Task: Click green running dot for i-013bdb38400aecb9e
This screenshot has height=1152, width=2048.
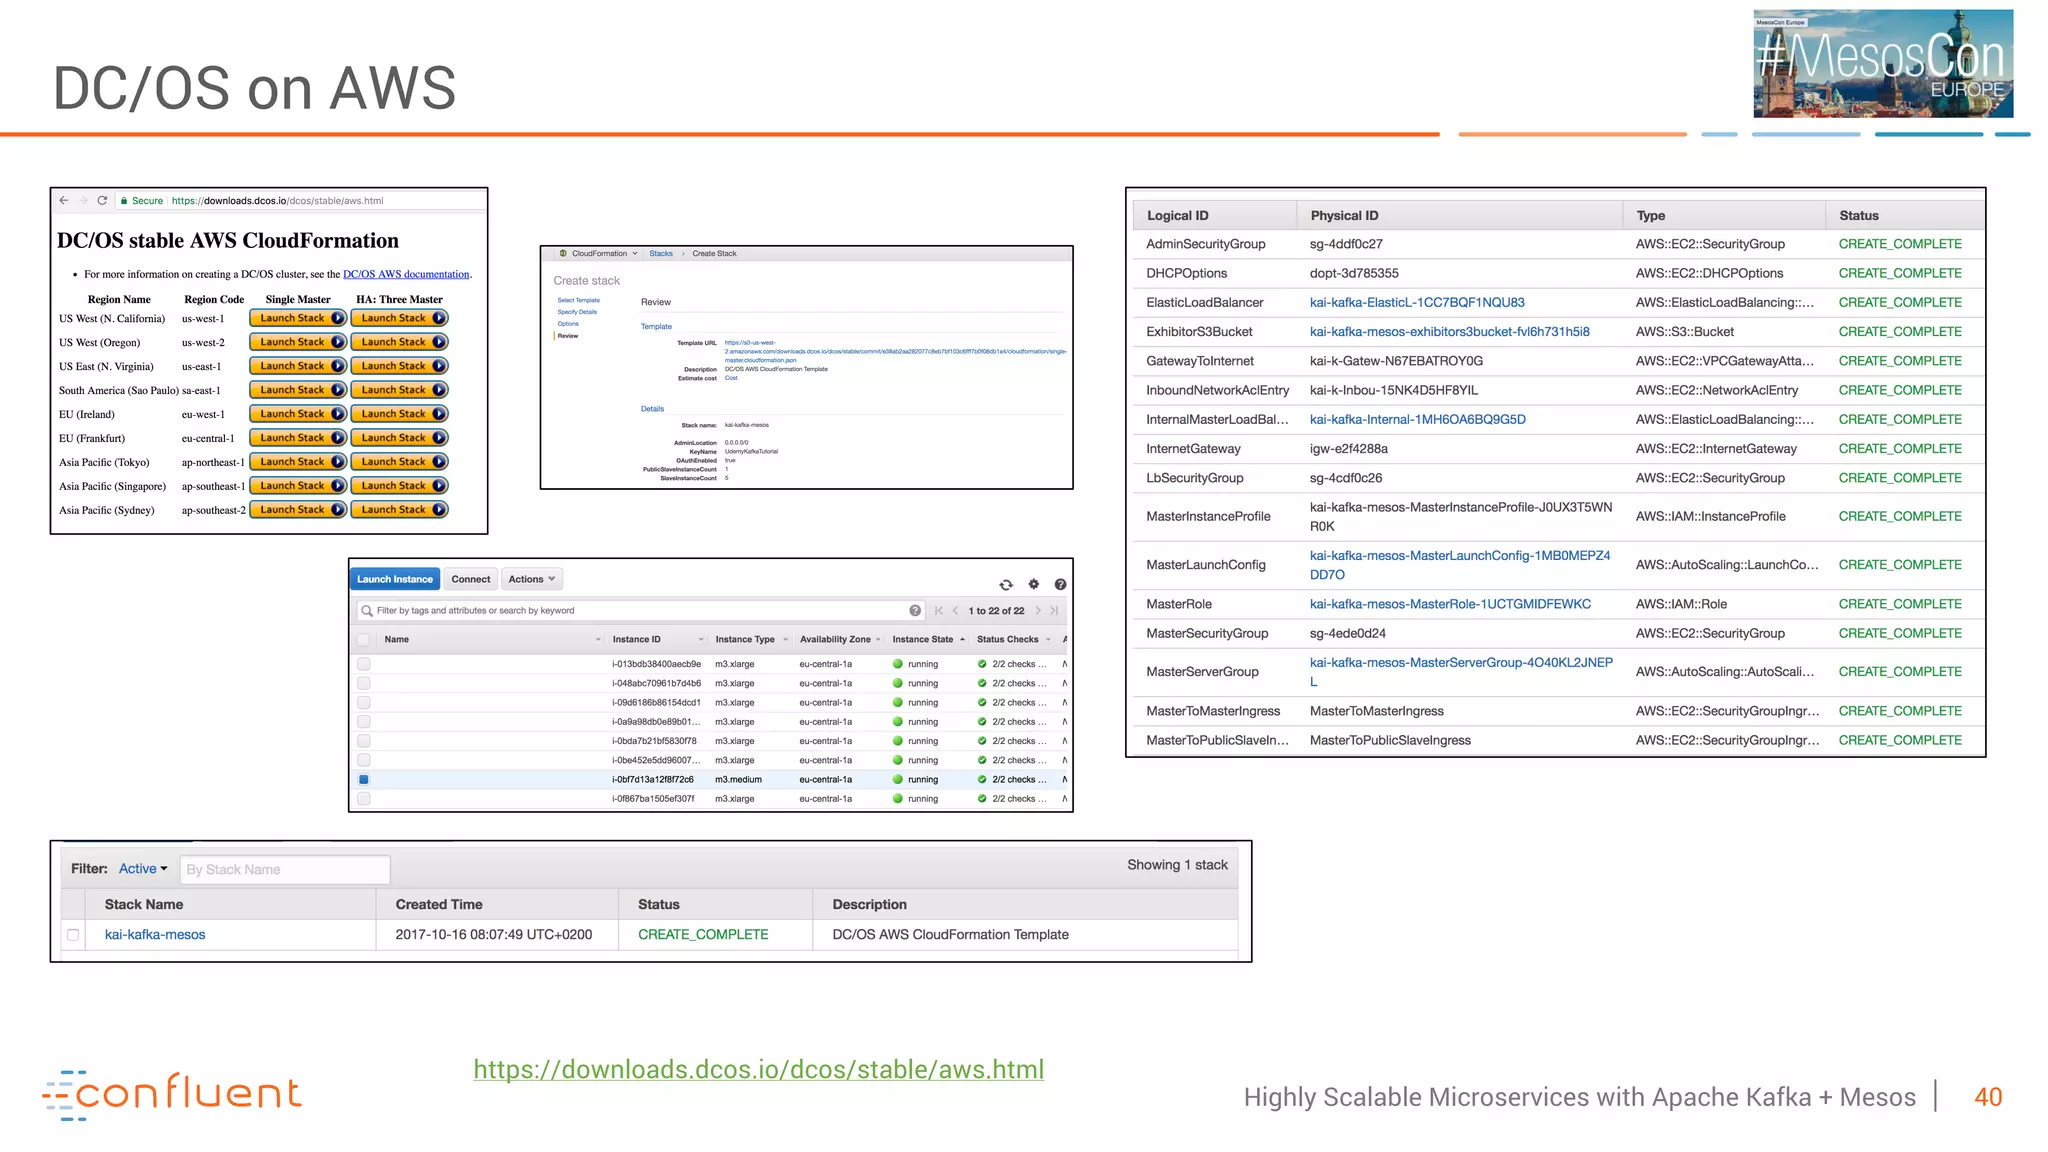Action: click(x=898, y=664)
